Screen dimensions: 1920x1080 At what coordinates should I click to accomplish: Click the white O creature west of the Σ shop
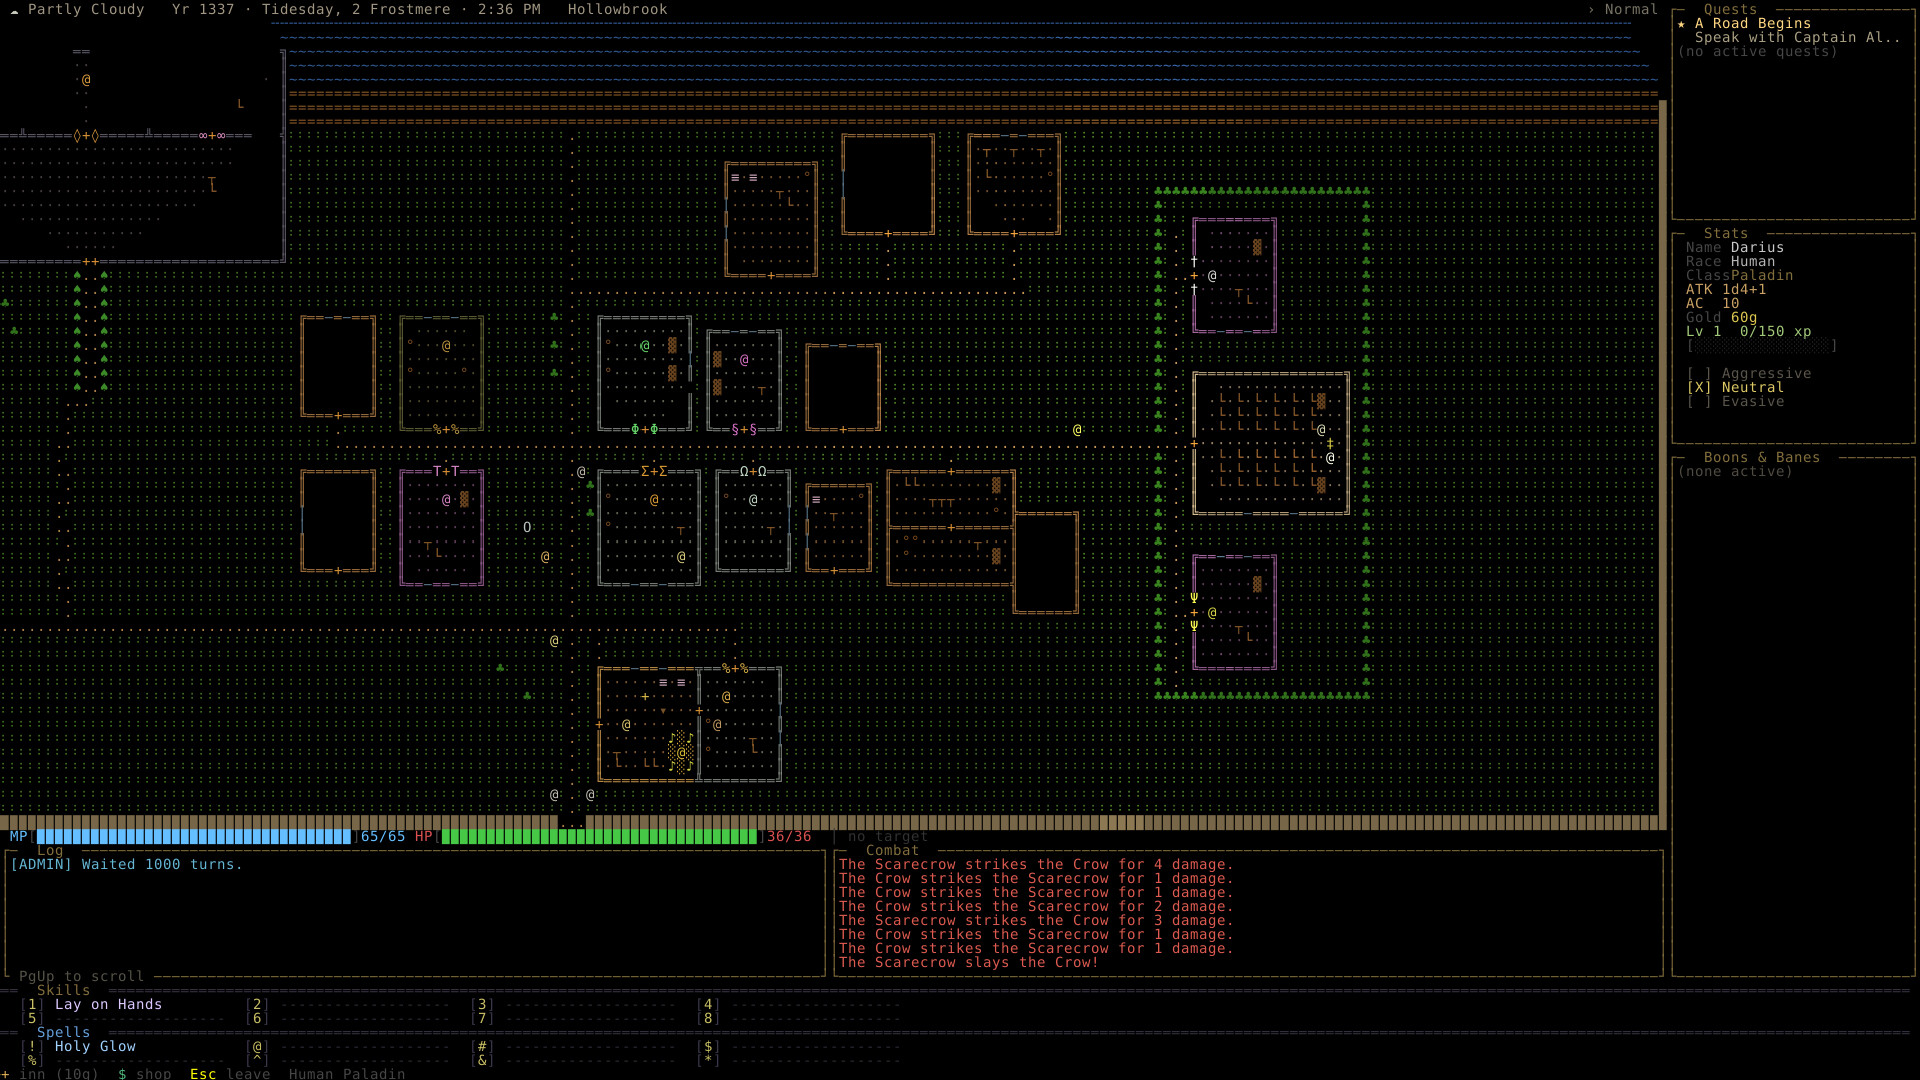(x=527, y=528)
